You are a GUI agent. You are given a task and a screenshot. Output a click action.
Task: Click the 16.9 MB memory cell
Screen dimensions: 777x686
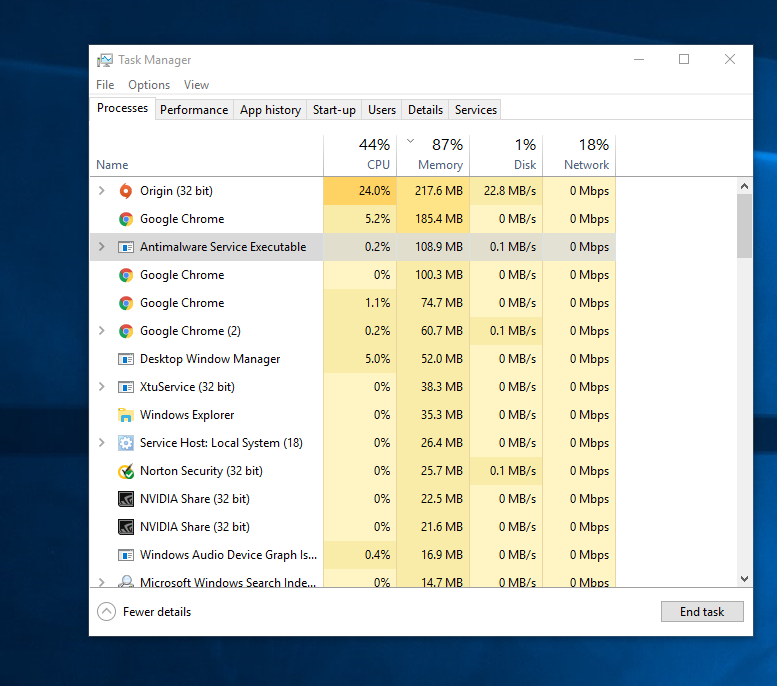pos(434,555)
